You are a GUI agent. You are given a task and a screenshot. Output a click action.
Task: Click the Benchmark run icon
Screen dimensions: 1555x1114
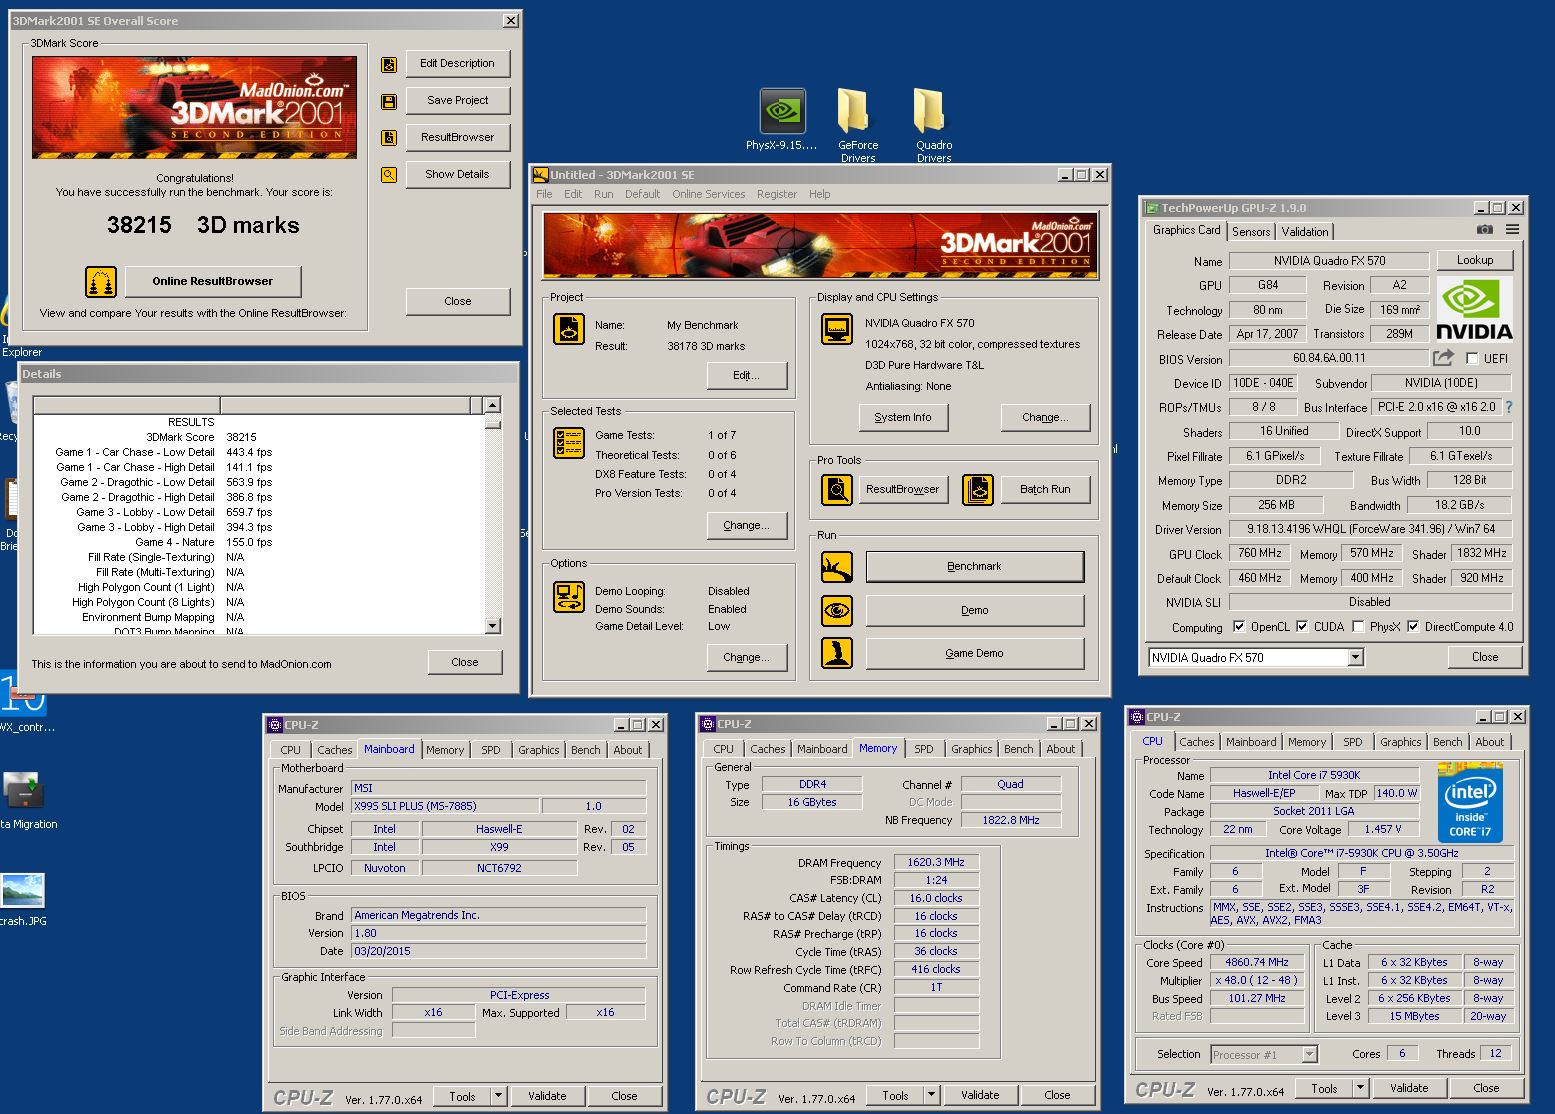tap(836, 567)
